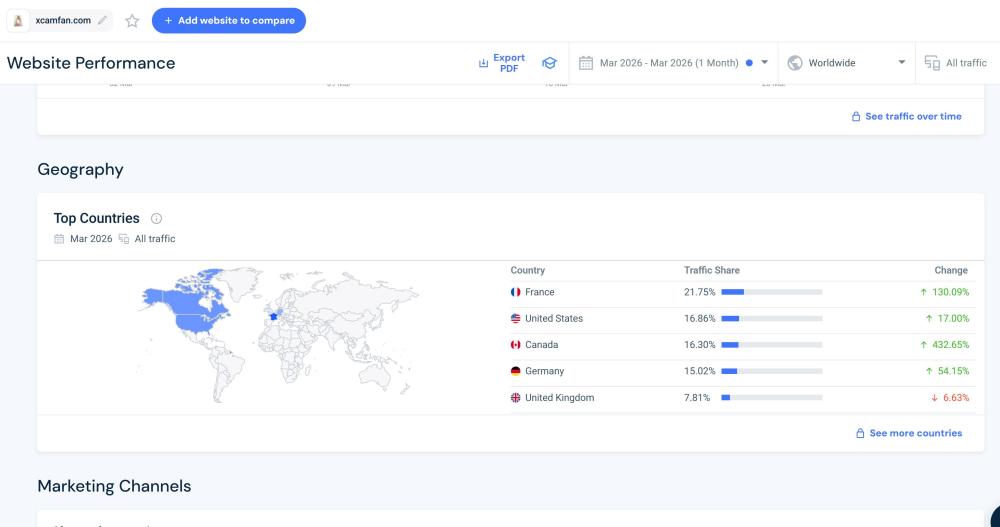Viewport: 1000px width, 527px height.
Task: Click the United Kingdom traffic share bar
Action: click(x=771, y=398)
